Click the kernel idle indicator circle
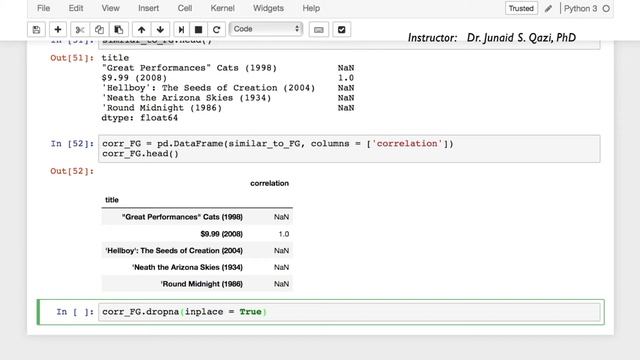This screenshot has width=640, height=360. pos(606,8)
